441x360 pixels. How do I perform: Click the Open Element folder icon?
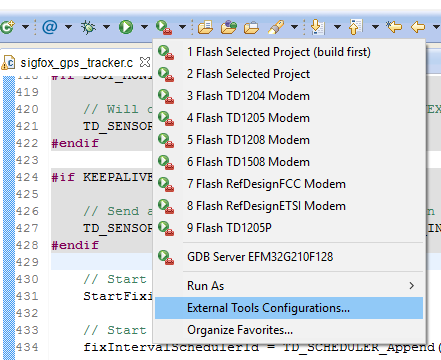tap(251, 27)
